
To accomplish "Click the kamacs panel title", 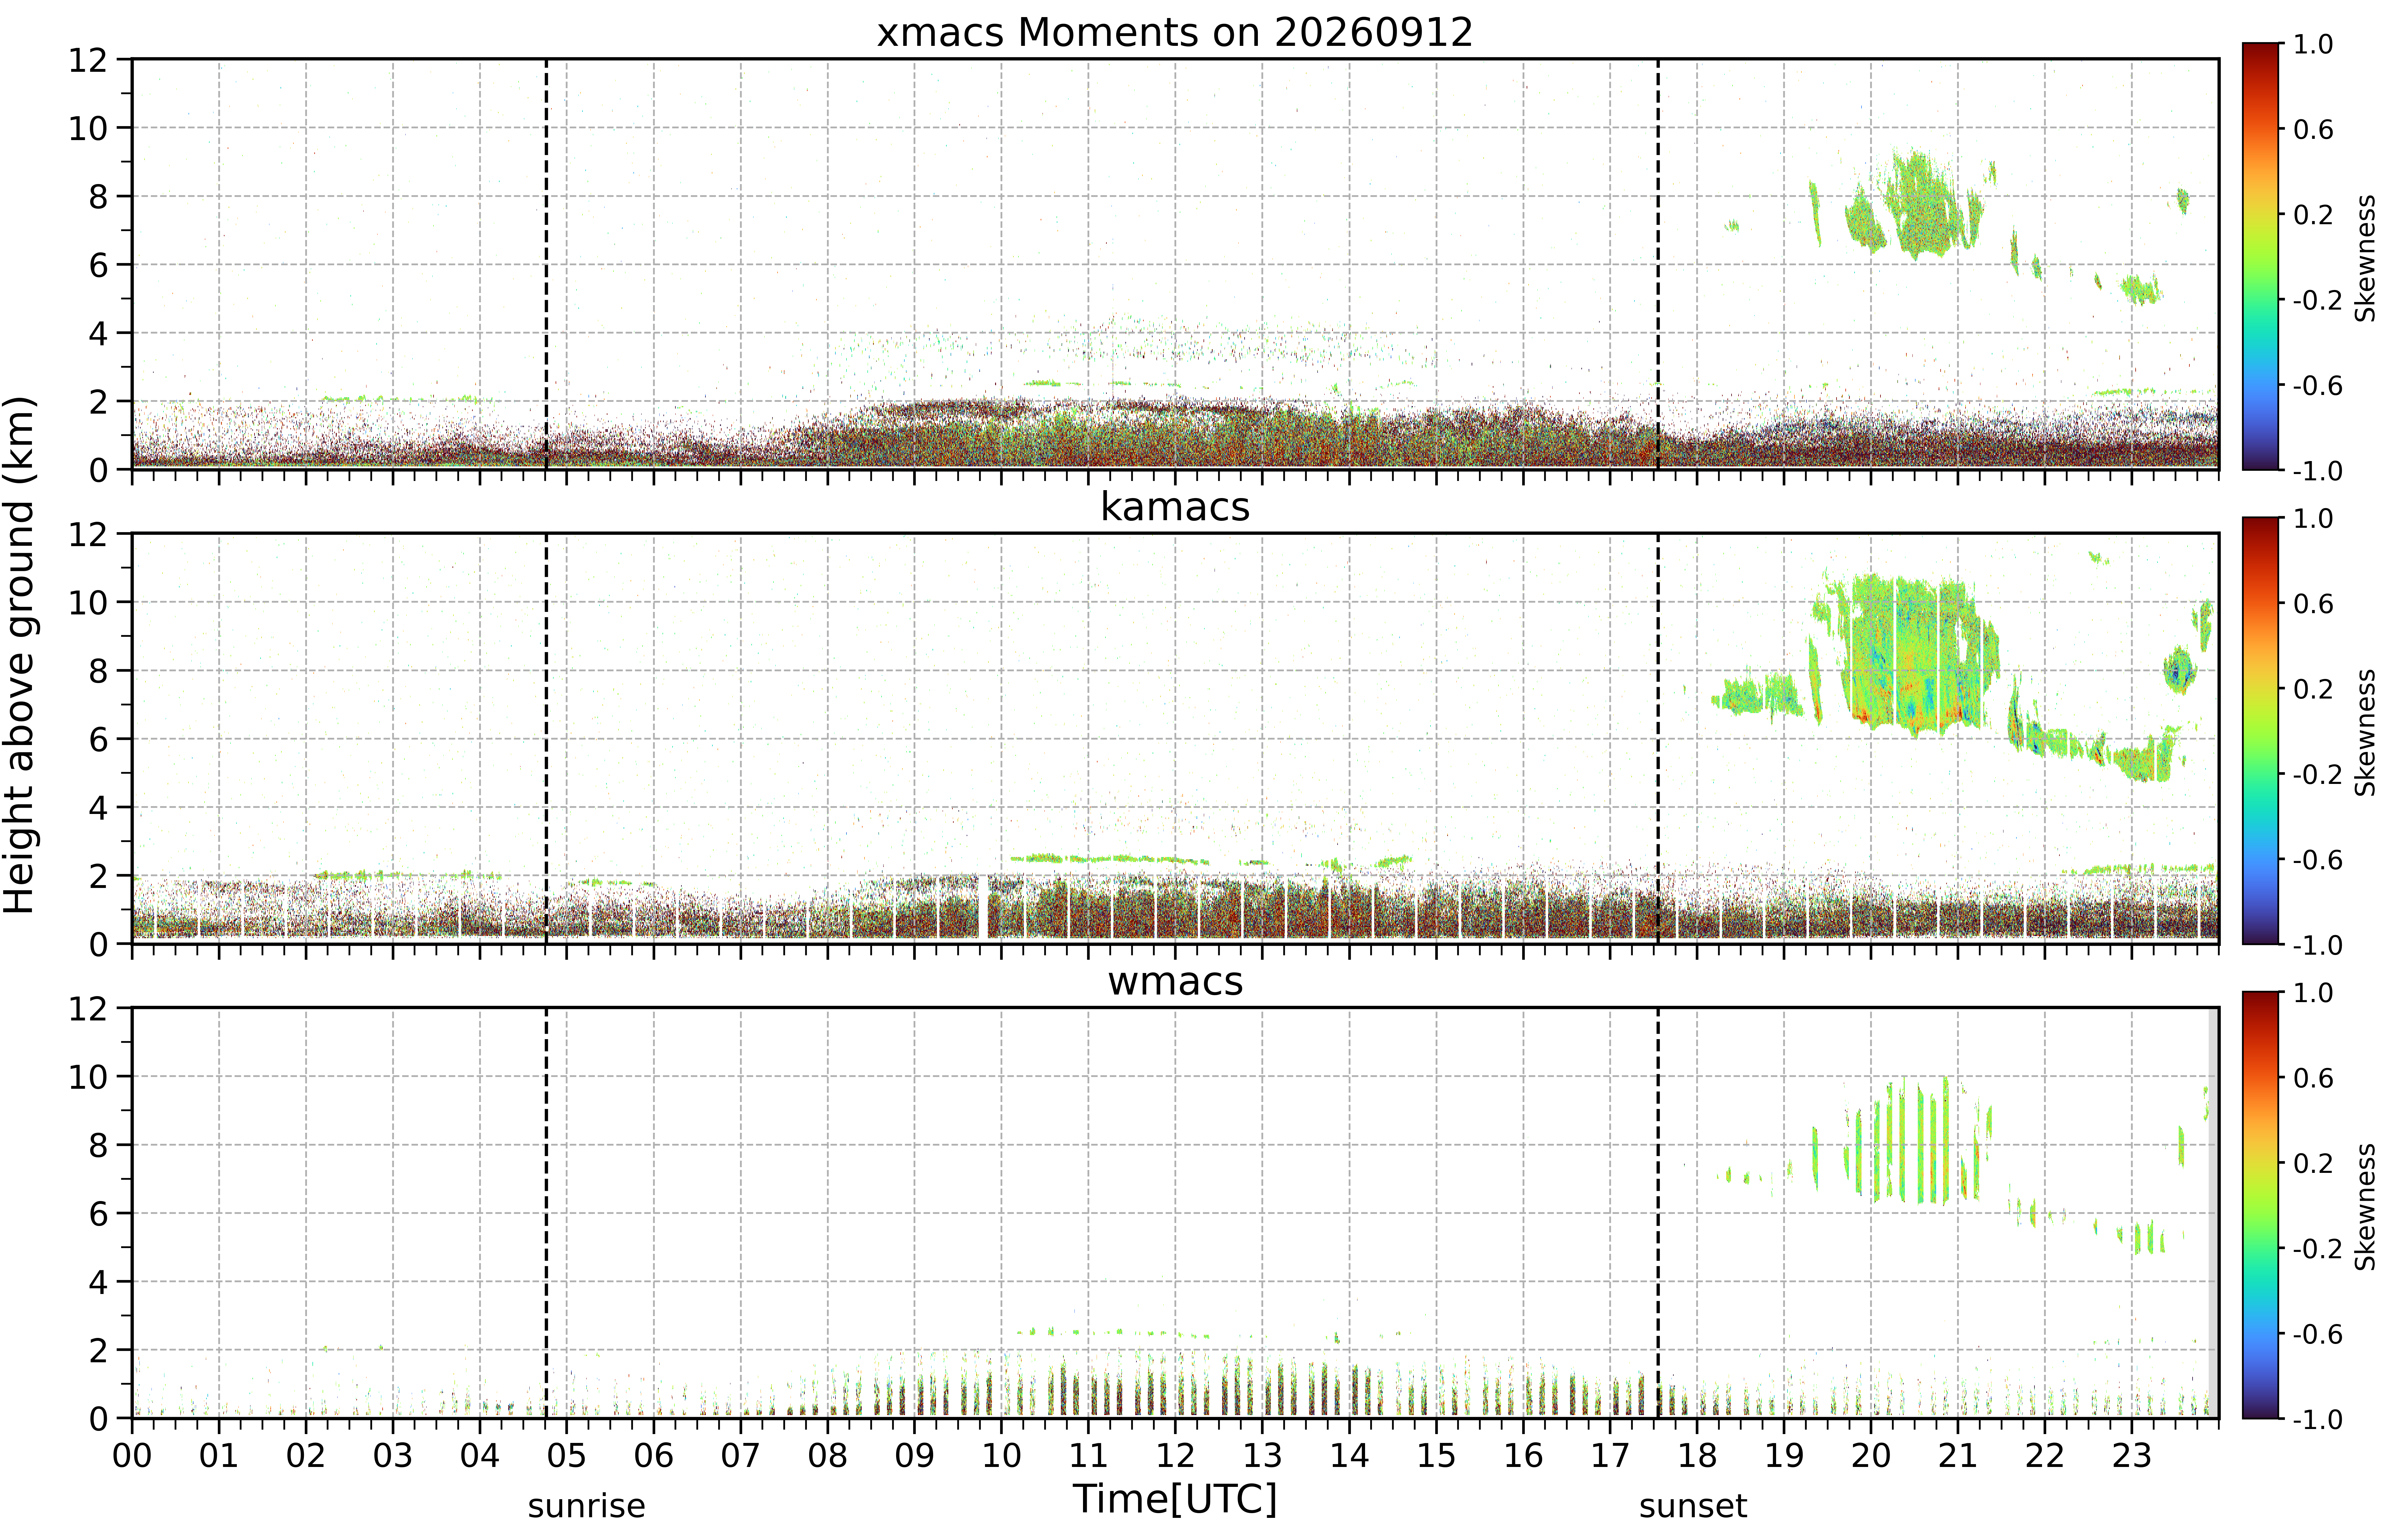I will click(x=1175, y=507).
